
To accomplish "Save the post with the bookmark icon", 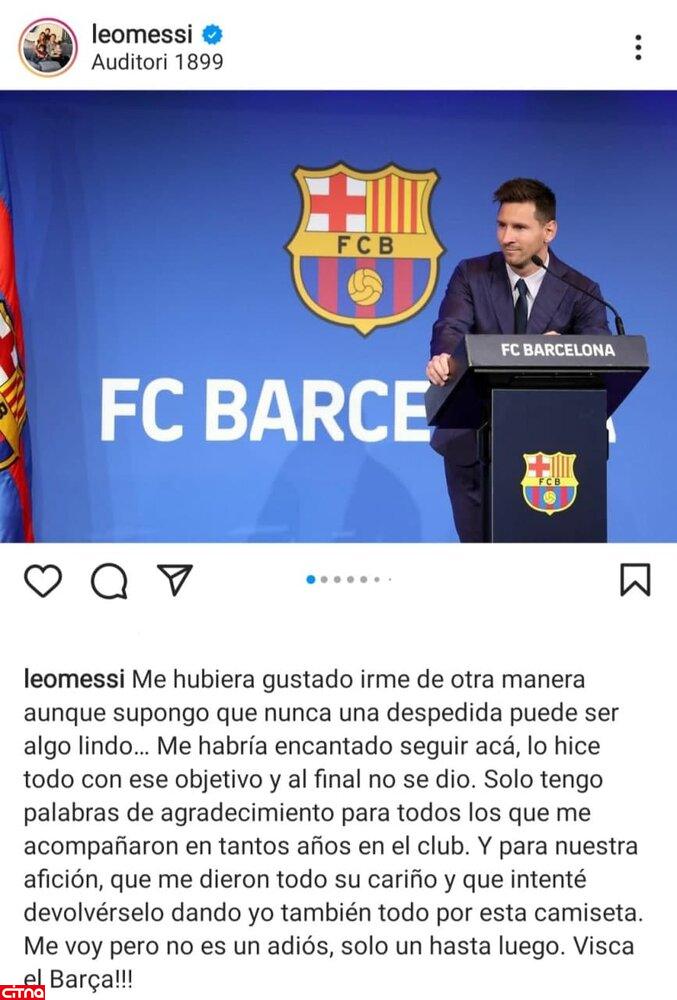I will (x=635, y=580).
